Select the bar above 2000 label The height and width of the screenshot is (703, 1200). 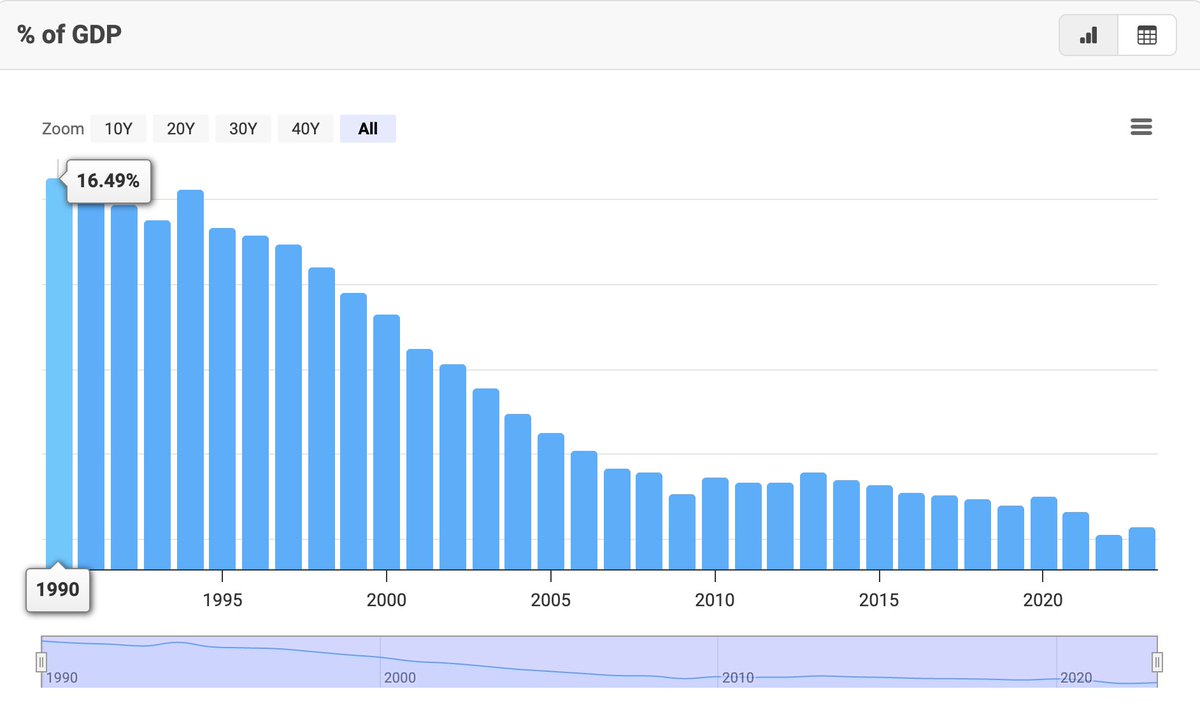387,442
